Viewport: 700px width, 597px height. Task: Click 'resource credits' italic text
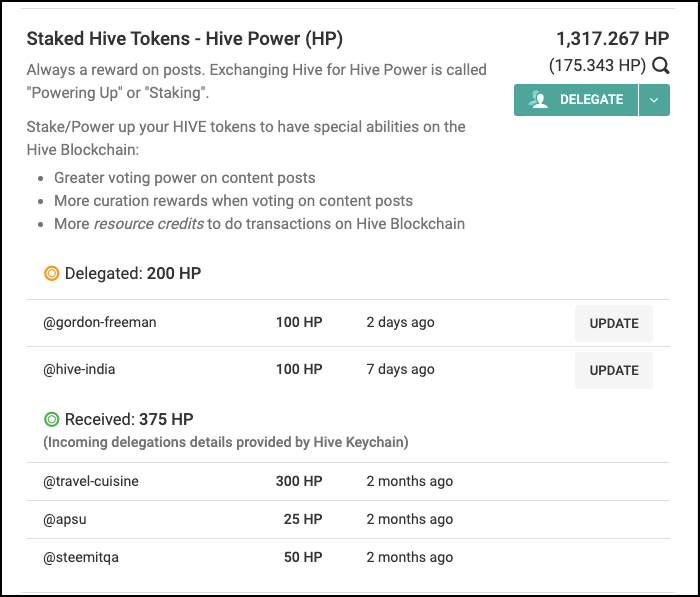(149, 224)
